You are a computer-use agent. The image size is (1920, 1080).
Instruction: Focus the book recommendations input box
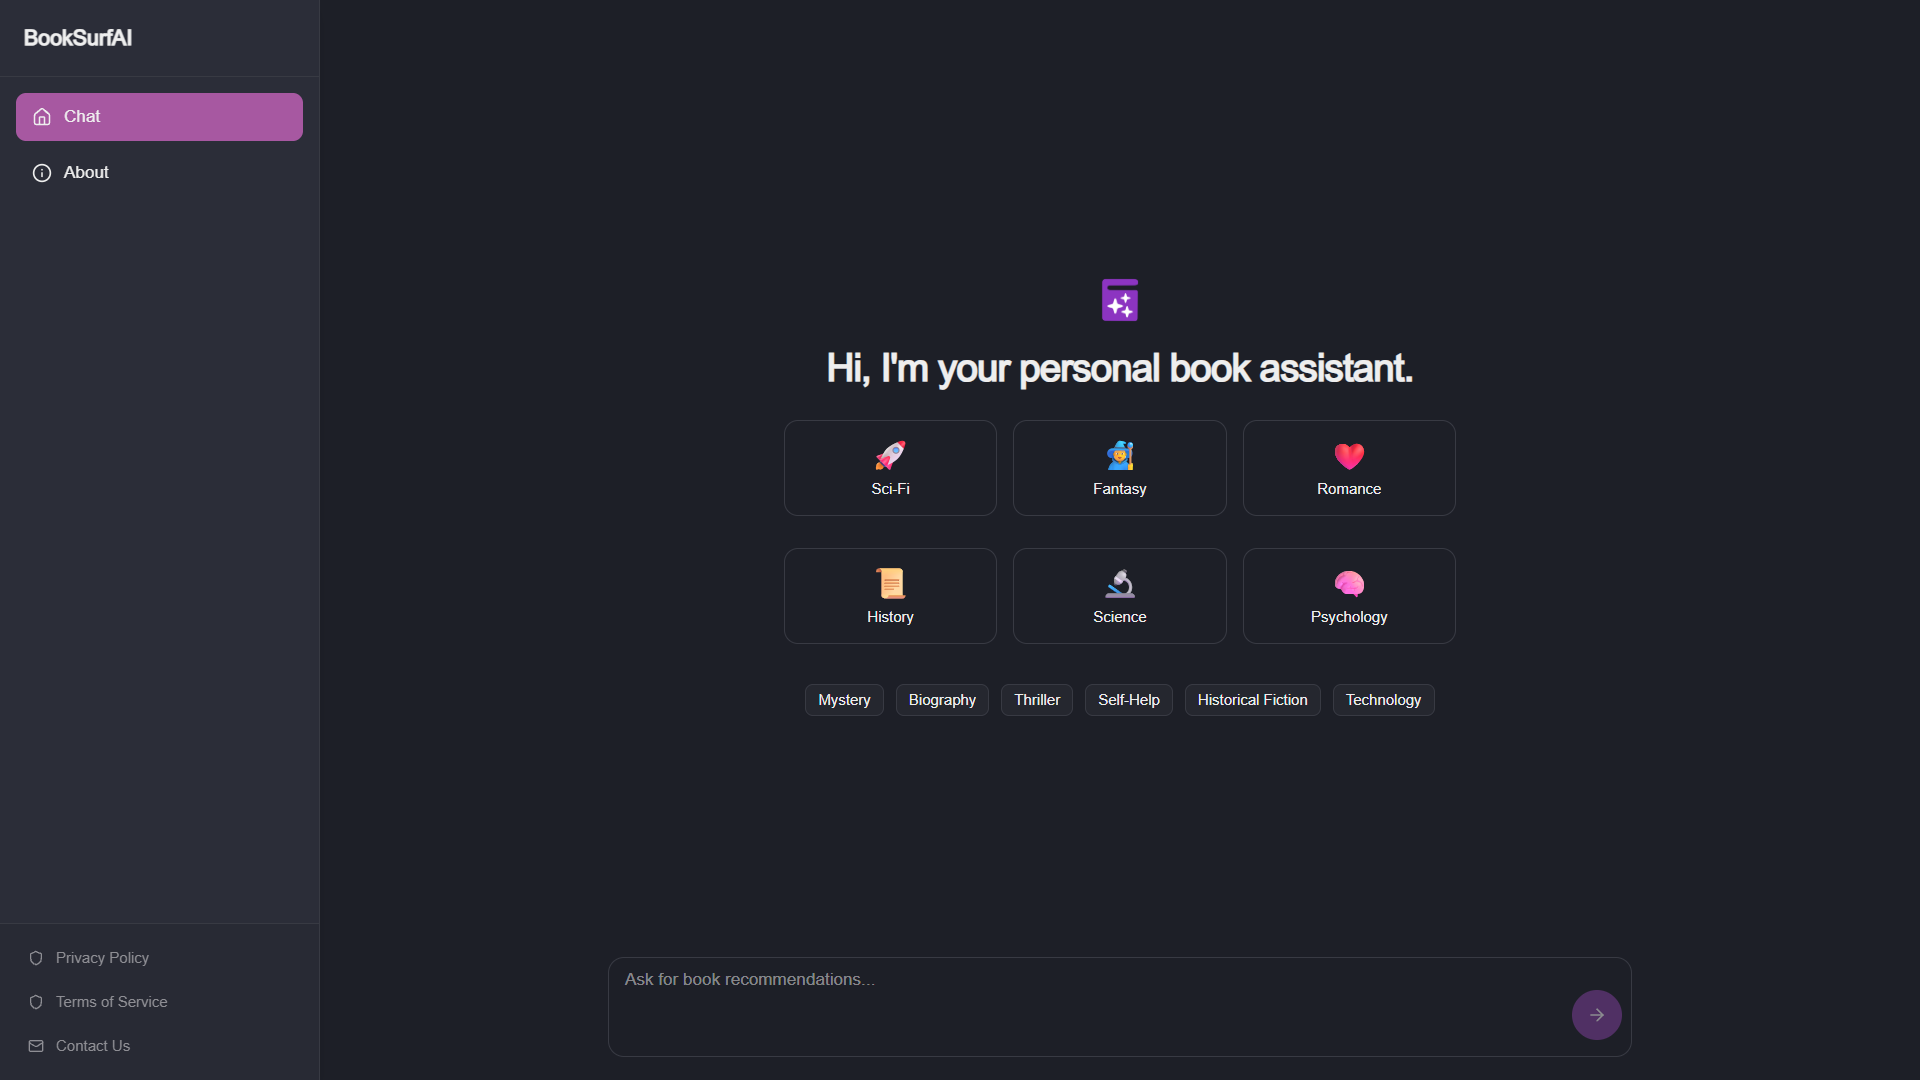tap(1090, 1007)
